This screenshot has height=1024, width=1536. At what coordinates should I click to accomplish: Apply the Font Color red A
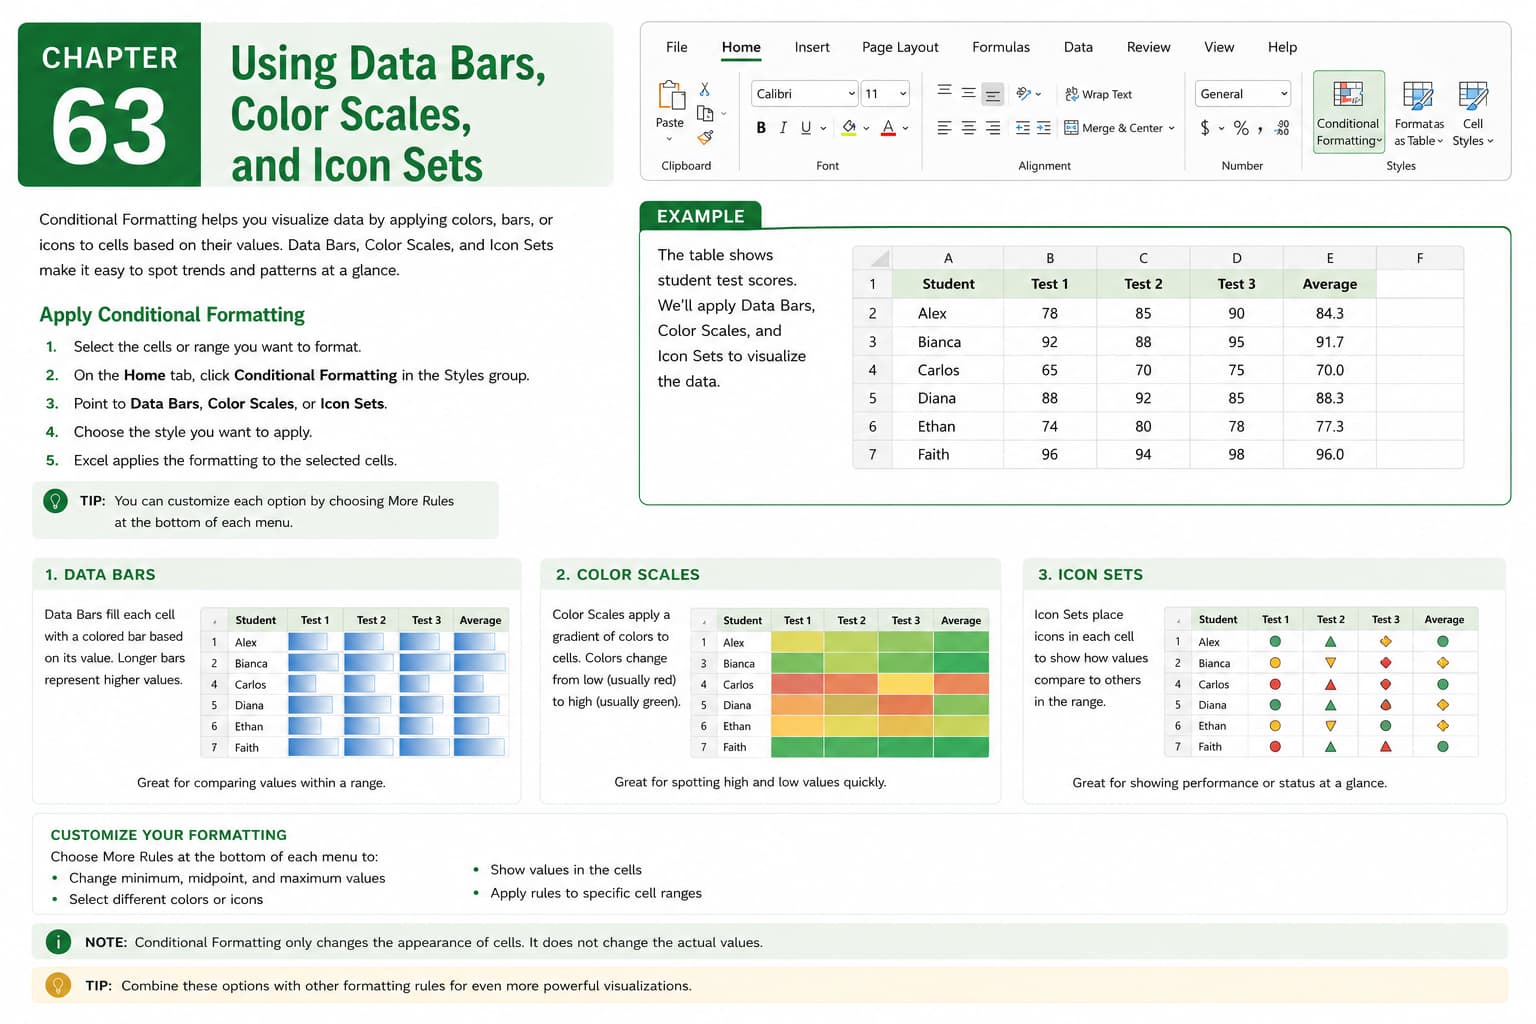(888, 127)
